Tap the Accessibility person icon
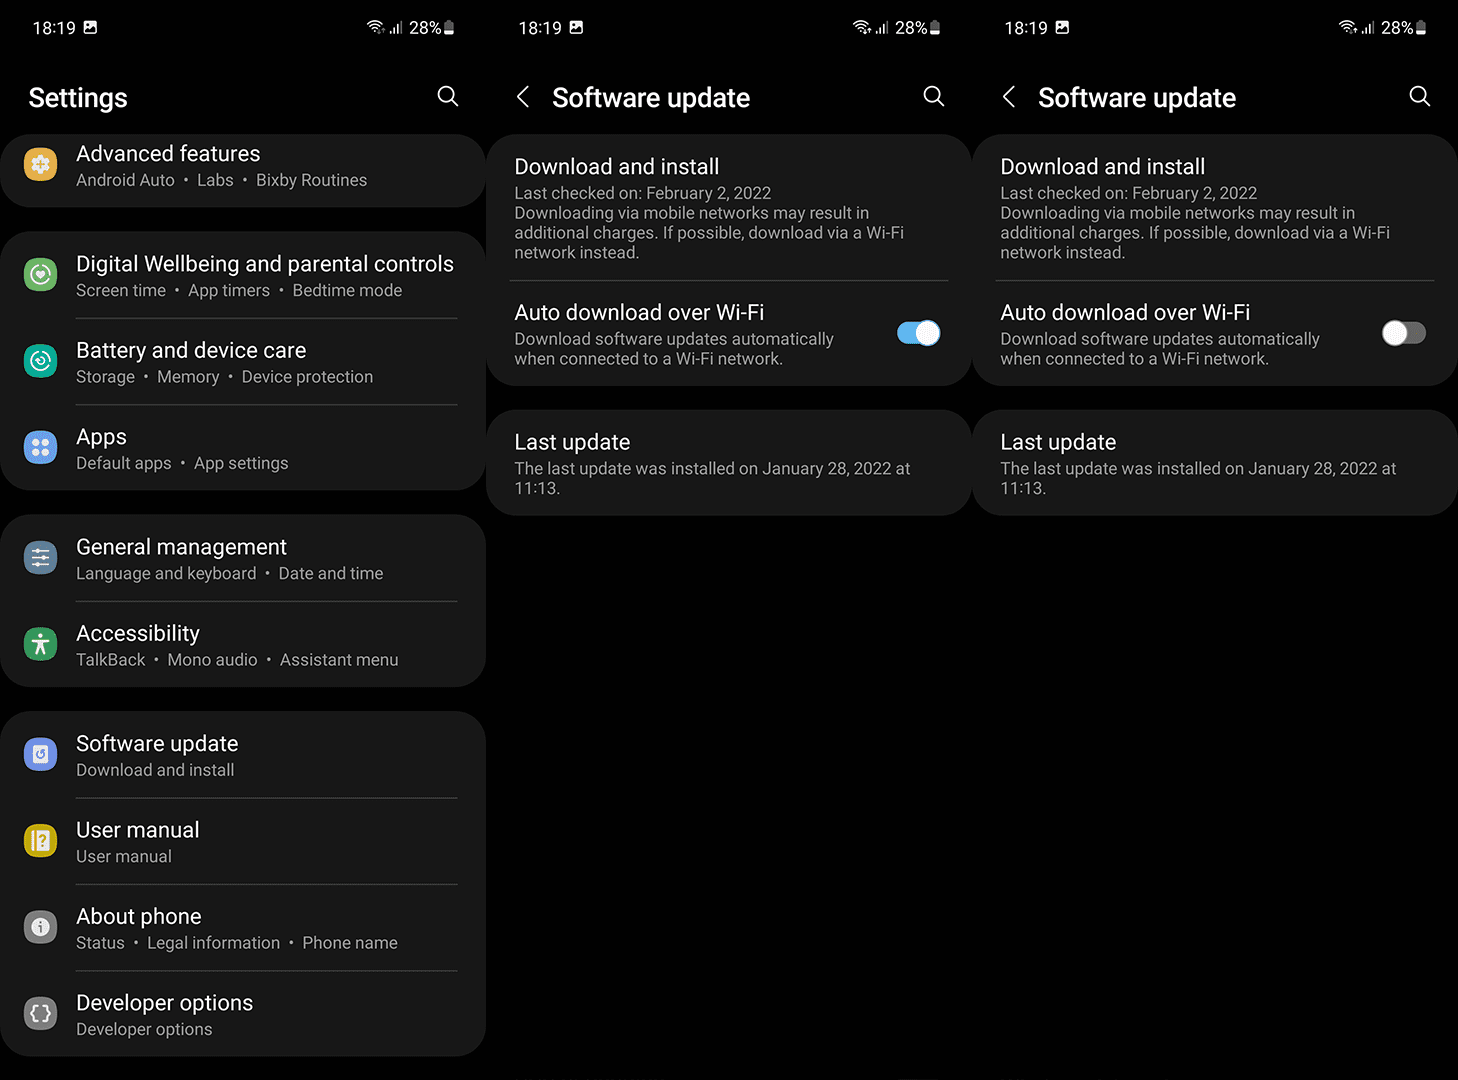The image size is (1458, 1080). pos(41,644)
